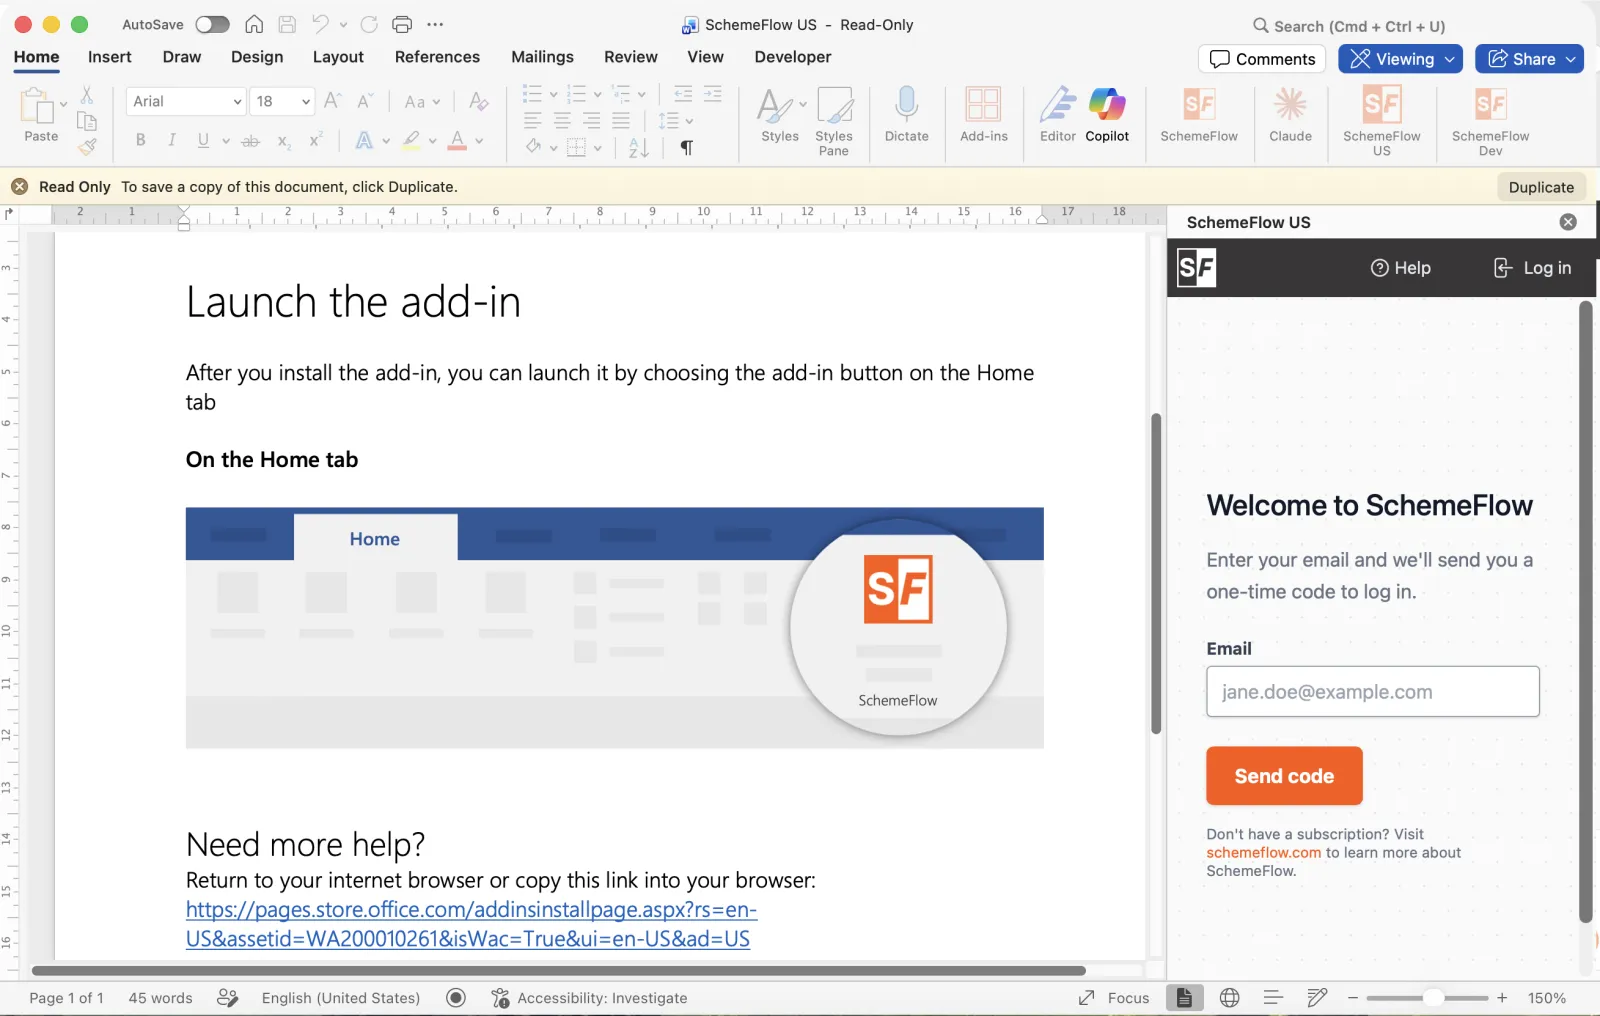This screenshot has width=1600, height=1016.
Task: Click the Help button in SchemeFlow panel
Action: pyautogui.click(x=1400, y=268)
